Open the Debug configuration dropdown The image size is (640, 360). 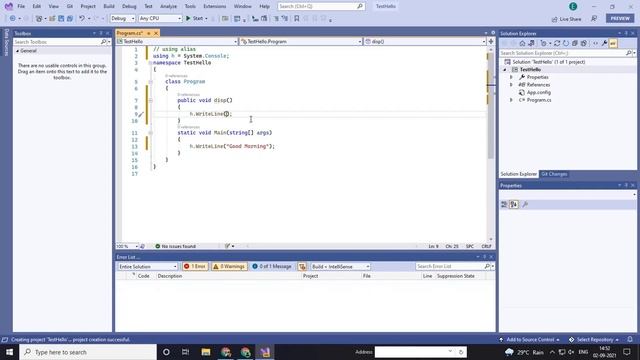122,18
